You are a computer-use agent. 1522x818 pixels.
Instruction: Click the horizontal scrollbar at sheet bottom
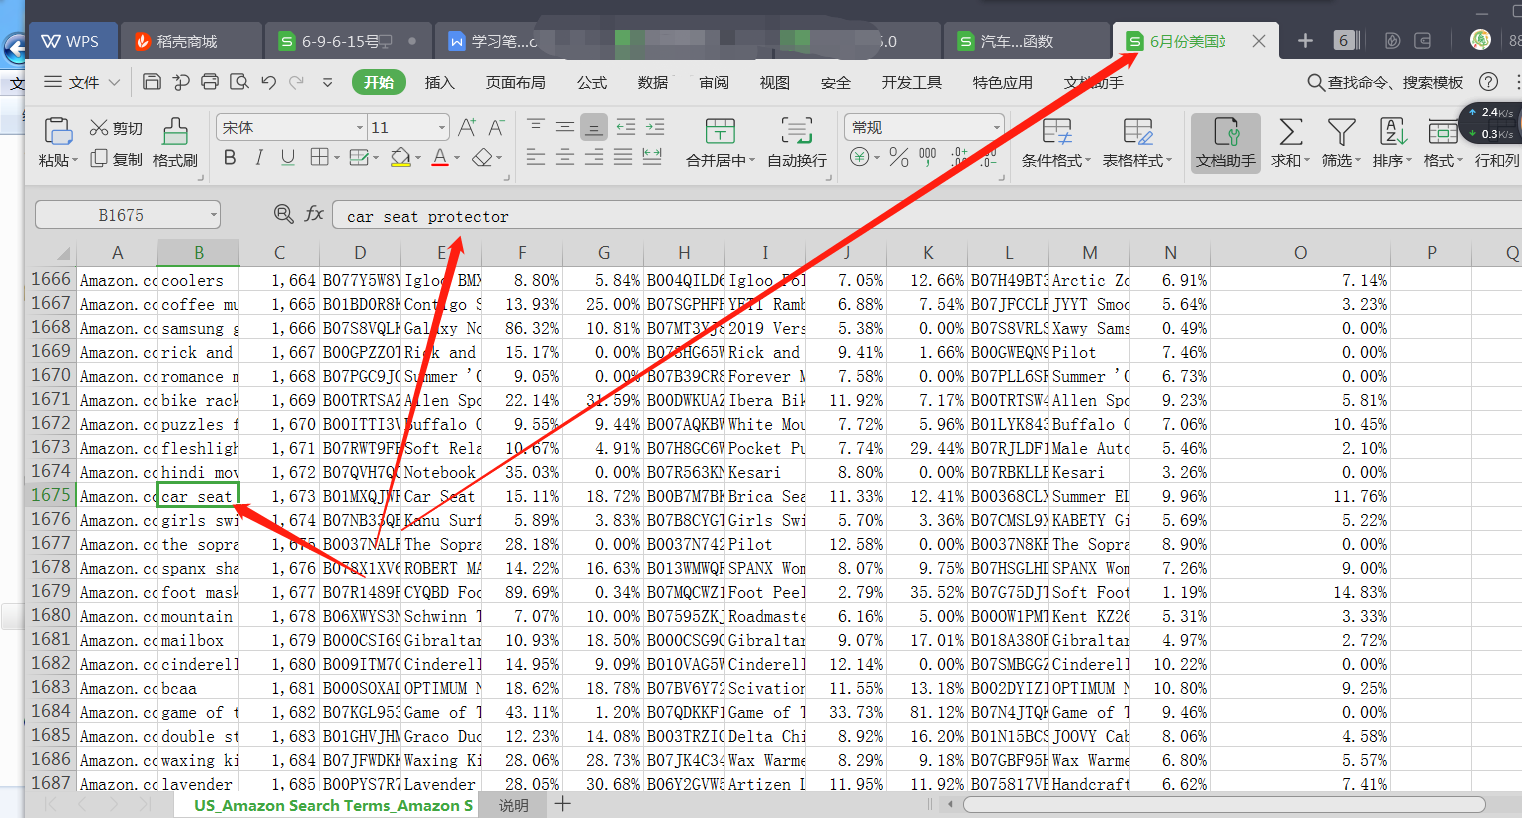tap(1225, 804)
